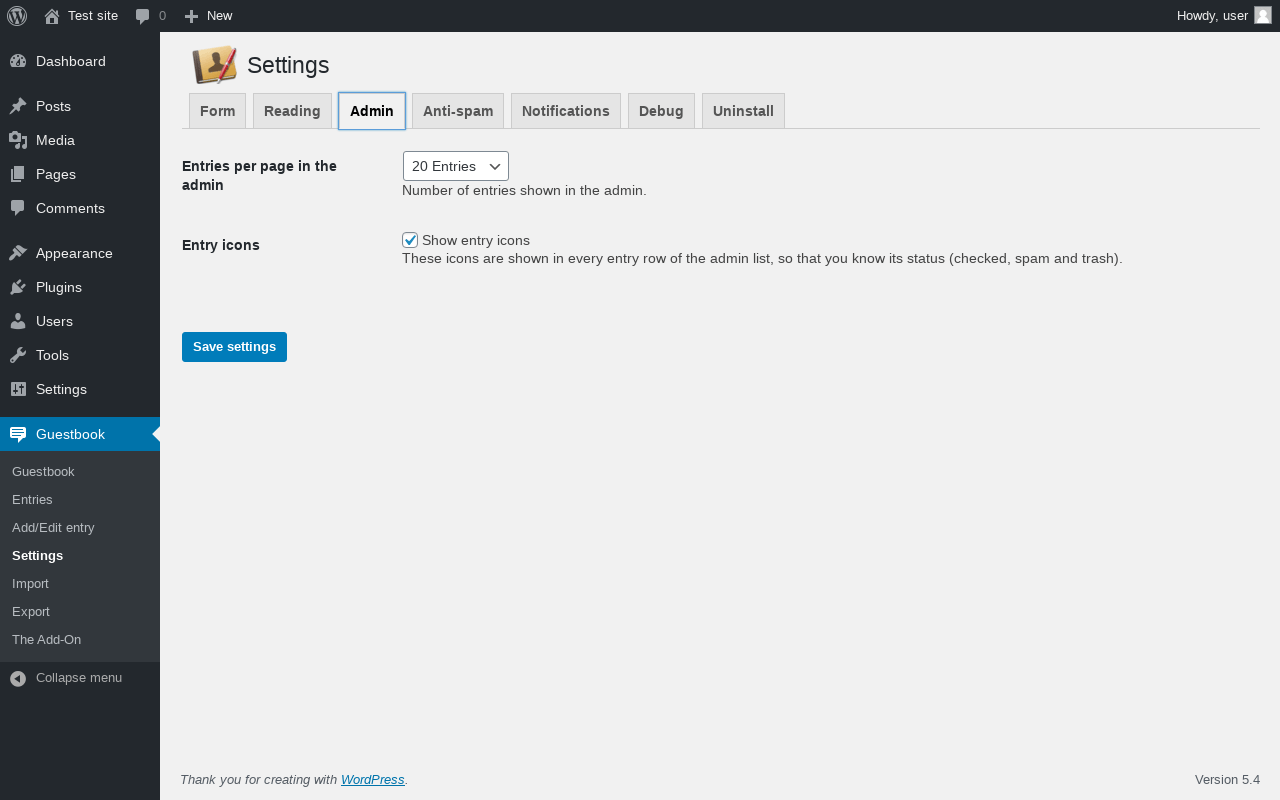The image size is (1280, 800).
Task: Click the Guestbook menu icon
Action: 18,434
